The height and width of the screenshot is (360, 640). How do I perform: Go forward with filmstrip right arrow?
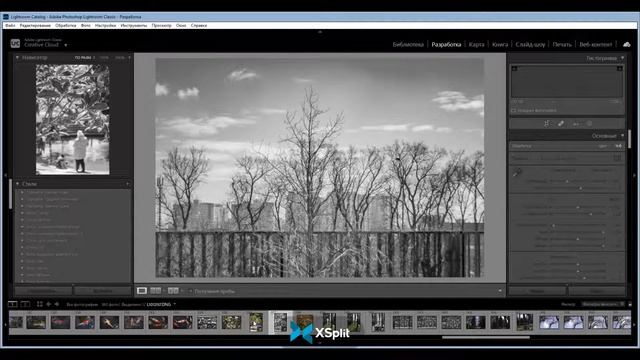57,304
